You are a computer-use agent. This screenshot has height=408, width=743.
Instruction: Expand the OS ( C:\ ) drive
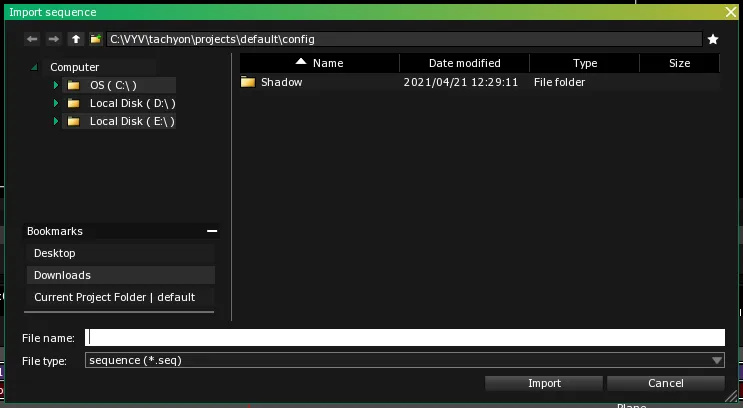click(55, 85)
